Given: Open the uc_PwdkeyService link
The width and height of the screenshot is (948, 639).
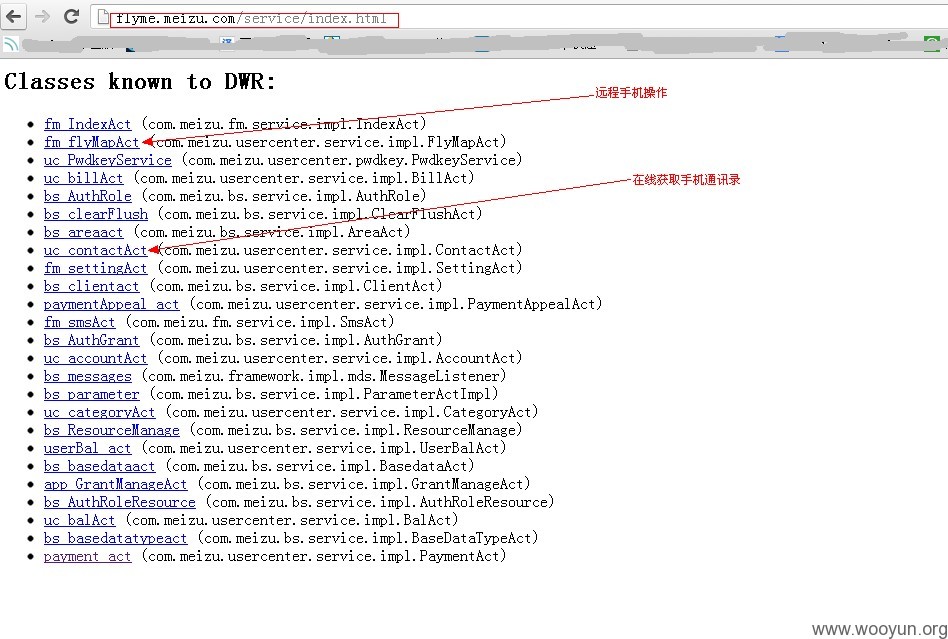Looking at the screenshot, I should 108,161.
